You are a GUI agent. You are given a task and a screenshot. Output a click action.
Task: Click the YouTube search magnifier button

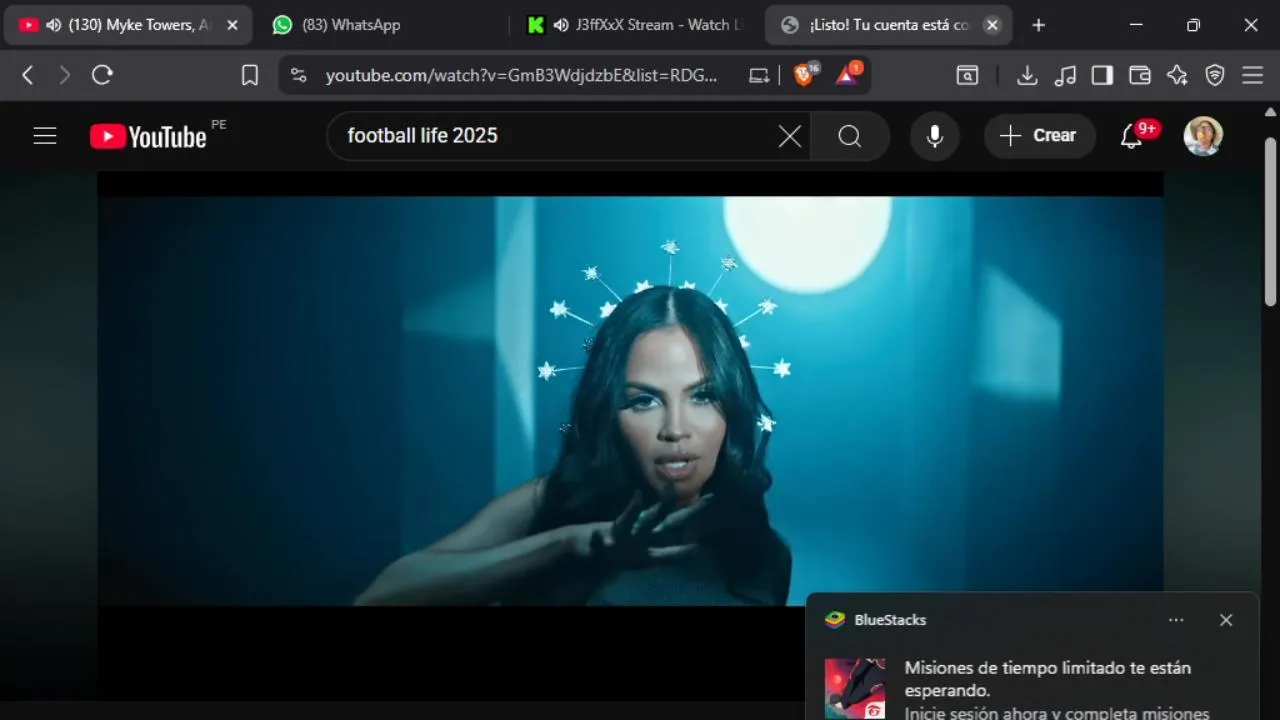[x=850, y=136]
